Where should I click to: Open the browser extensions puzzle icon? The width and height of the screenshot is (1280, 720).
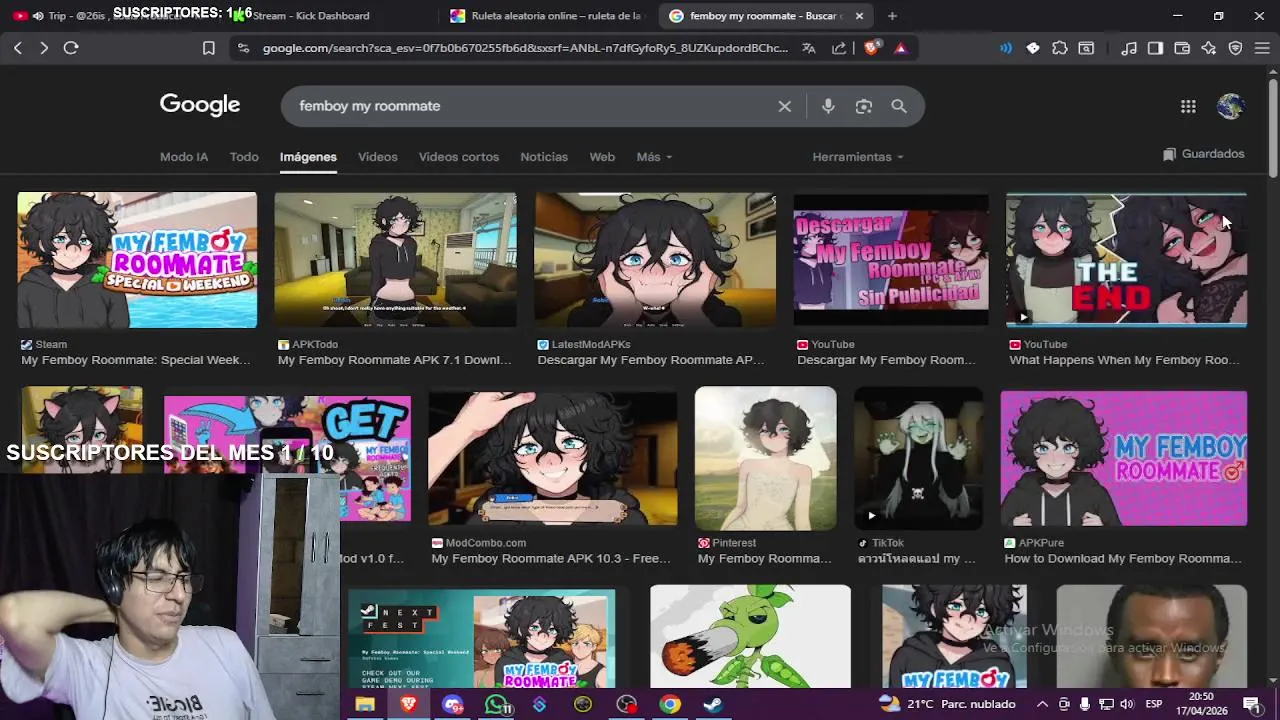coord(1060,48)
